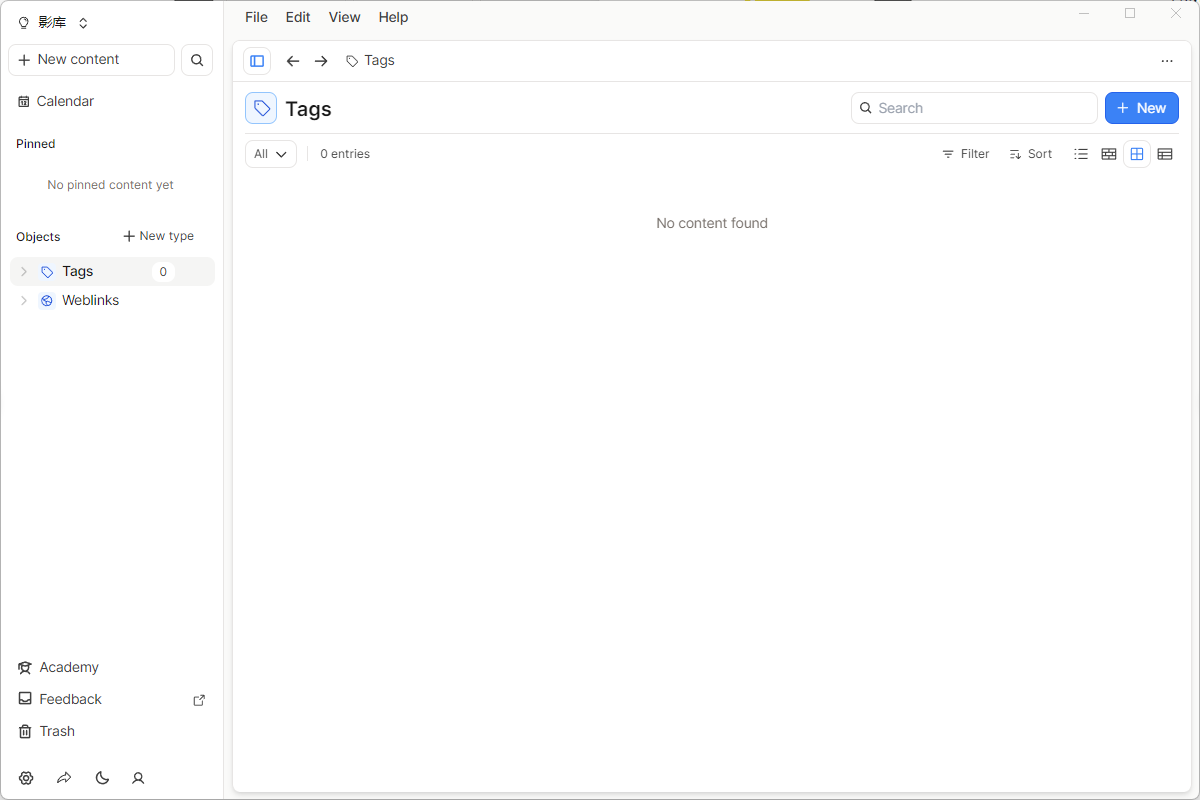Image resolution: width=1200 pixels, height=800 pixels.
Task: Switch to table view layout
Action: [1165, 154]
